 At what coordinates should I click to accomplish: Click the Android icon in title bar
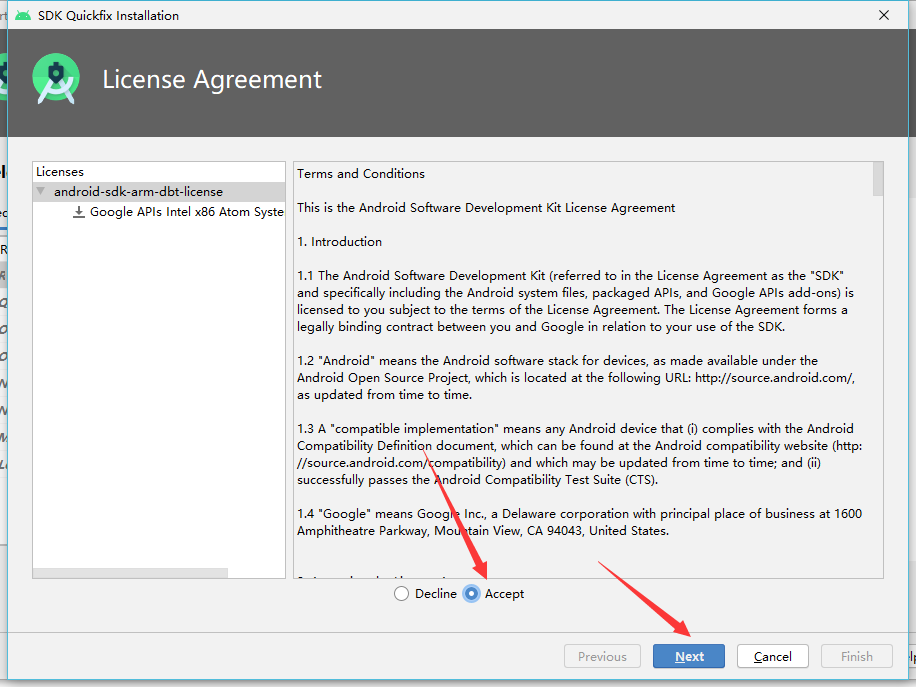click(x=23, y=16)
